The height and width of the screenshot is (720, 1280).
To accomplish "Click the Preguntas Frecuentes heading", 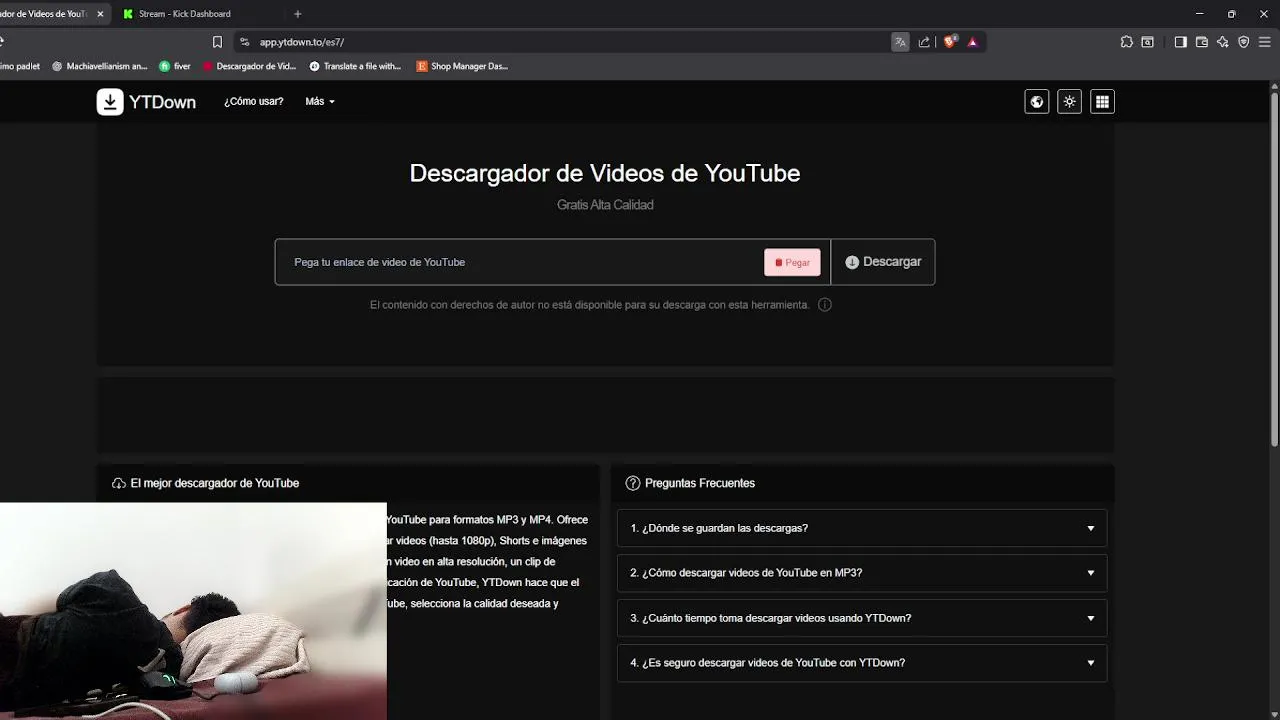I will point(700,483).
